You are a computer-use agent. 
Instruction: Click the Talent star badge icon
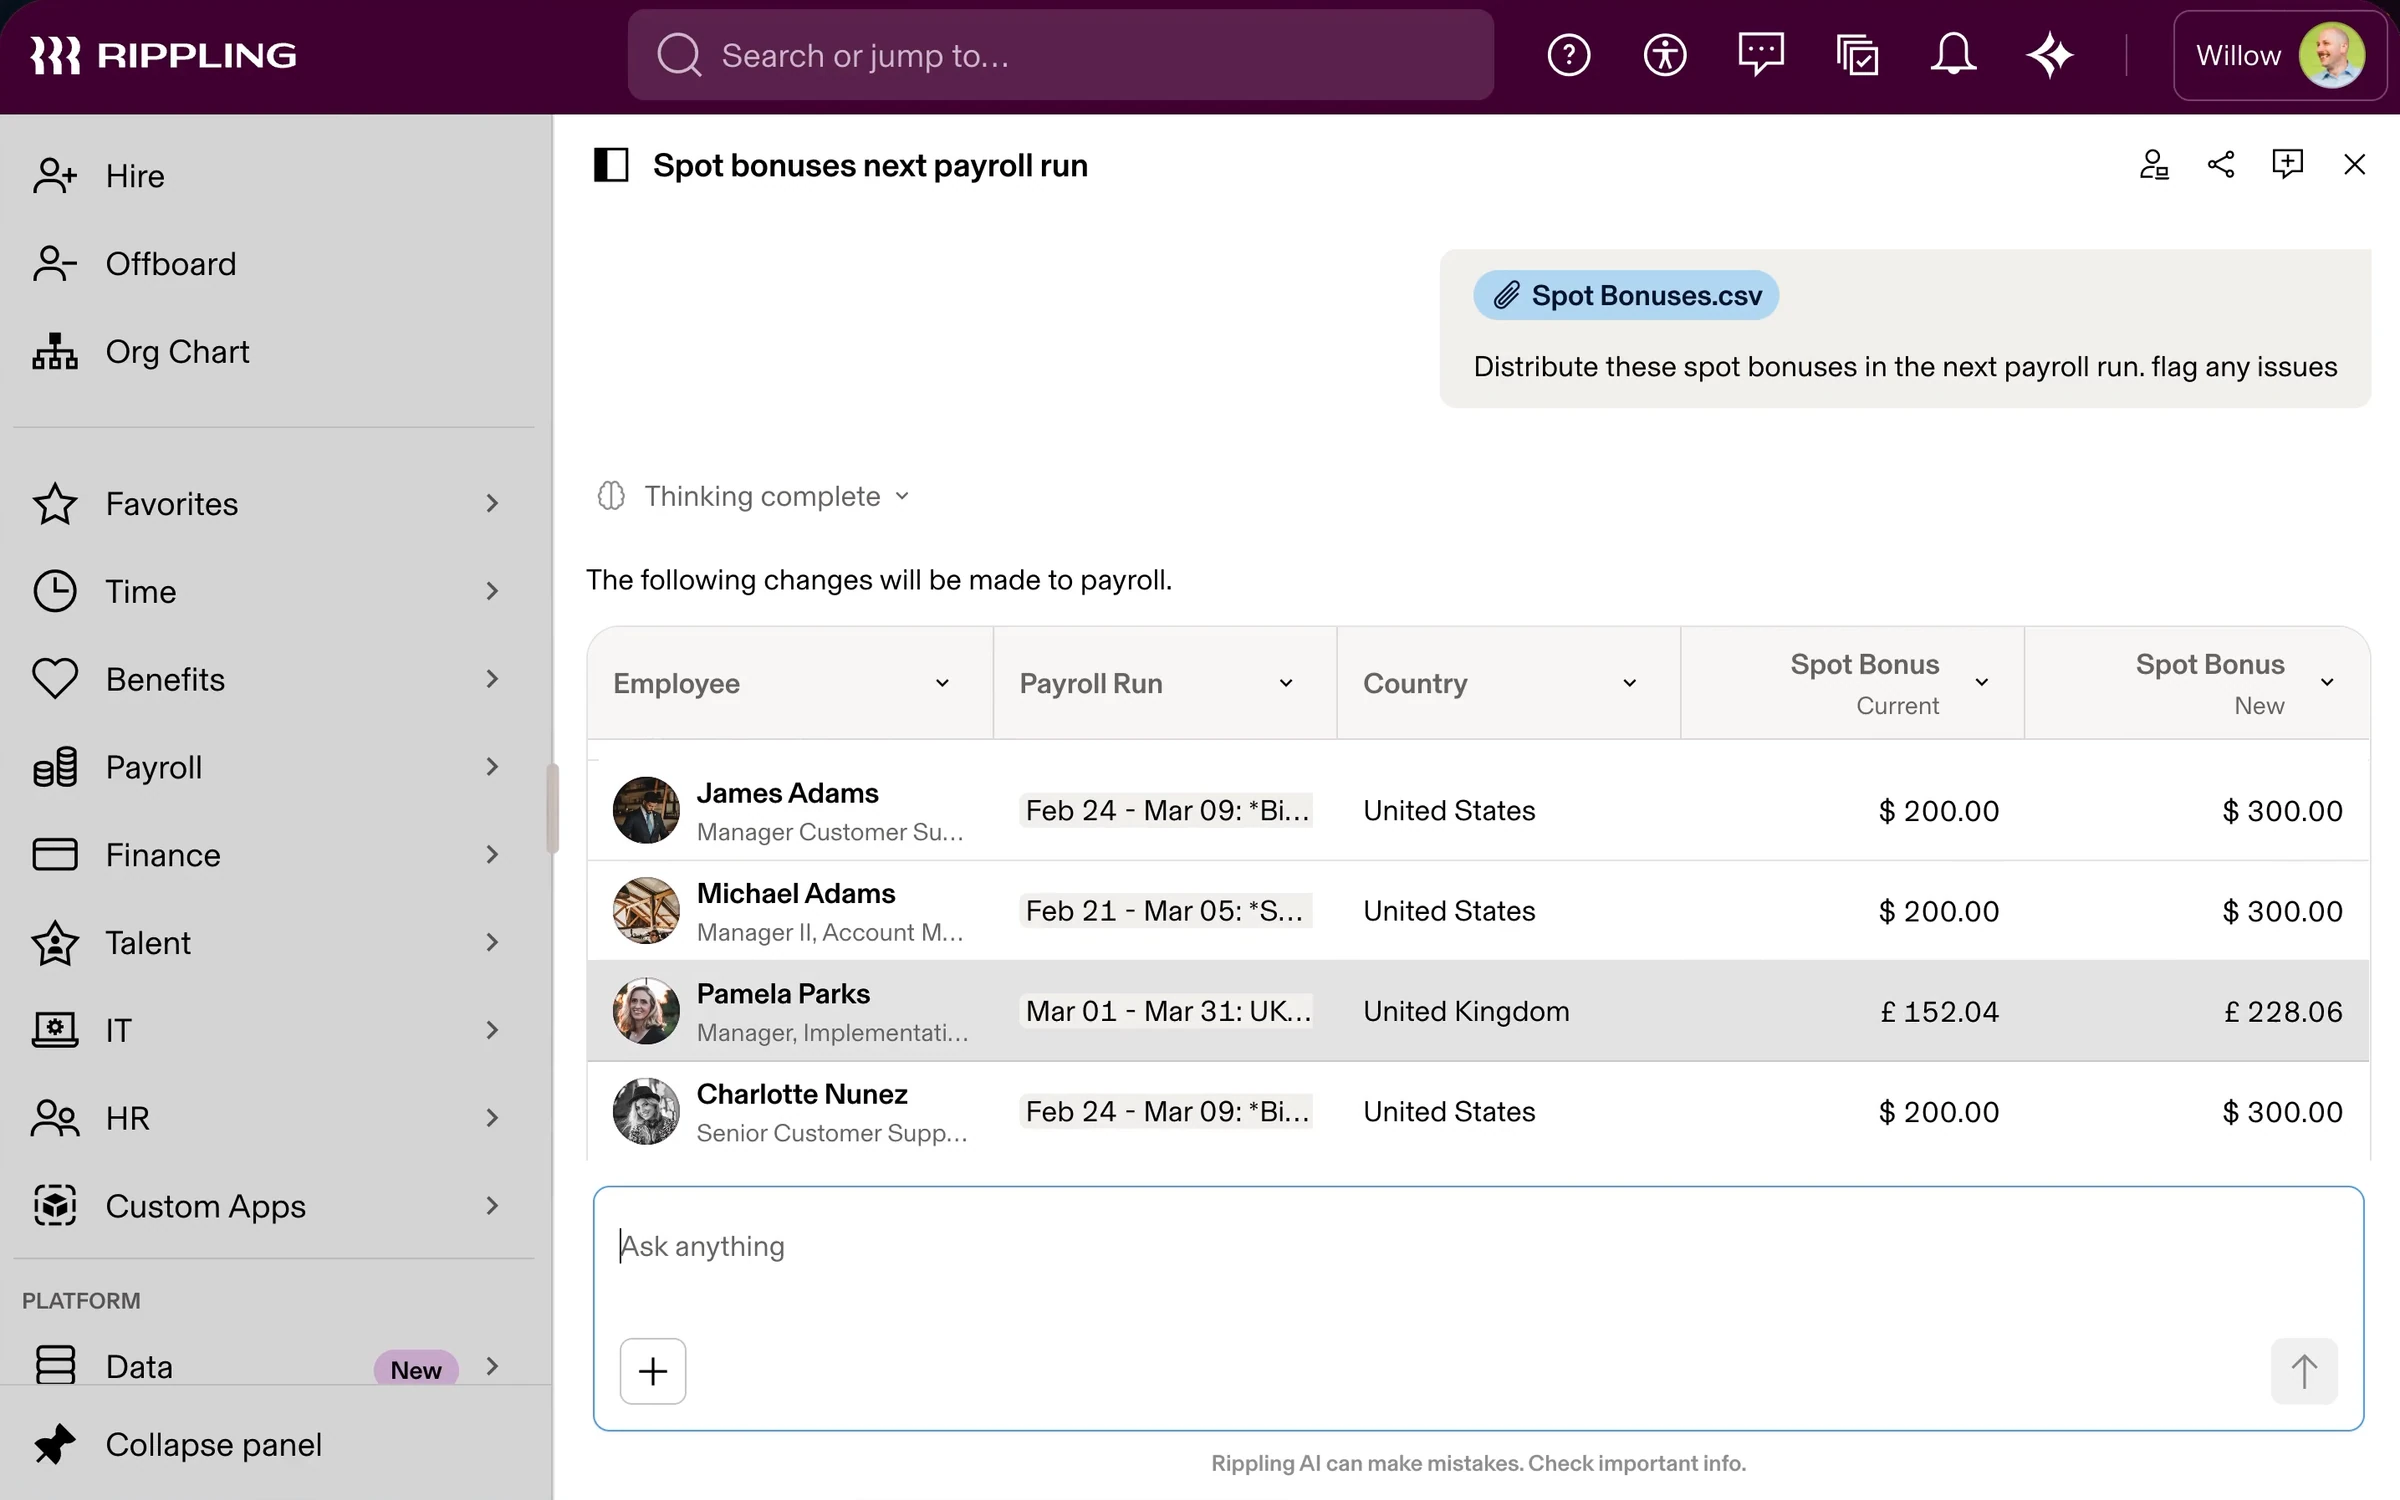click(x=55, y=943)
